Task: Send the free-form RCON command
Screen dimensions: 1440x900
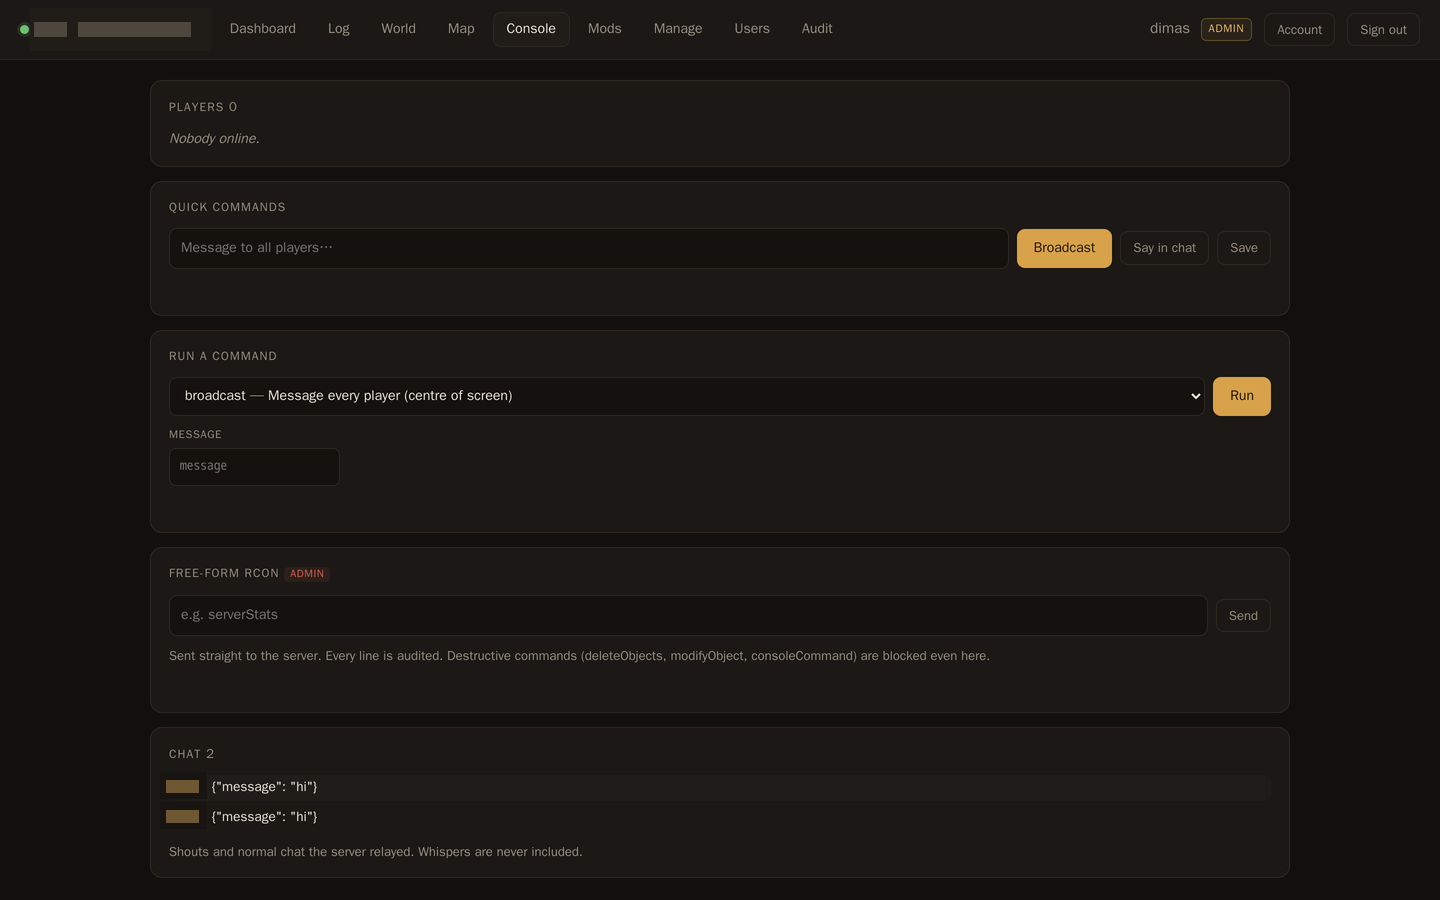Action: pyautogui.click(x=1243, y=616)
